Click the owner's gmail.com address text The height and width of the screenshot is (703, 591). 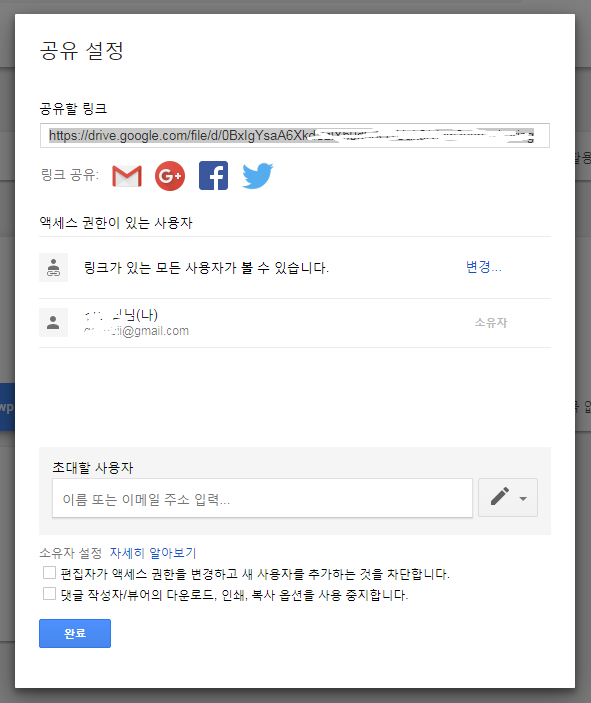(136, 331)
